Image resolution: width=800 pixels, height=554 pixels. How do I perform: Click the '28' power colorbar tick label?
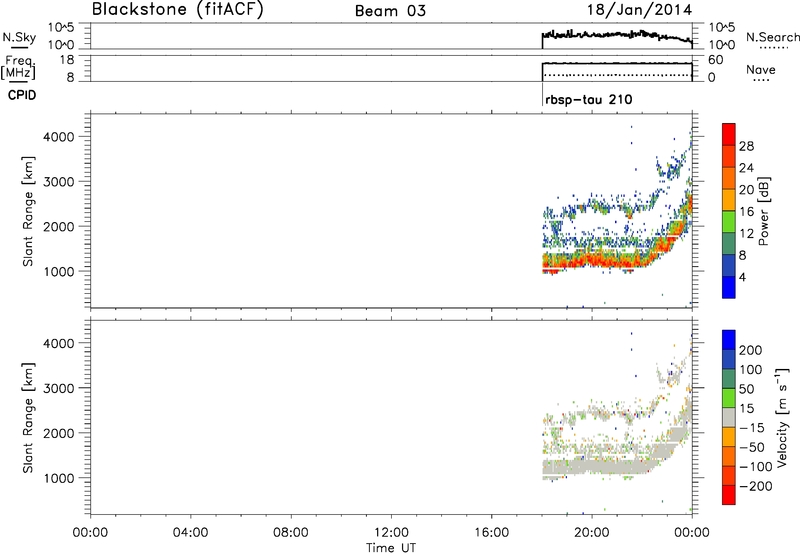pyautogui.click(x=746, y=146)
